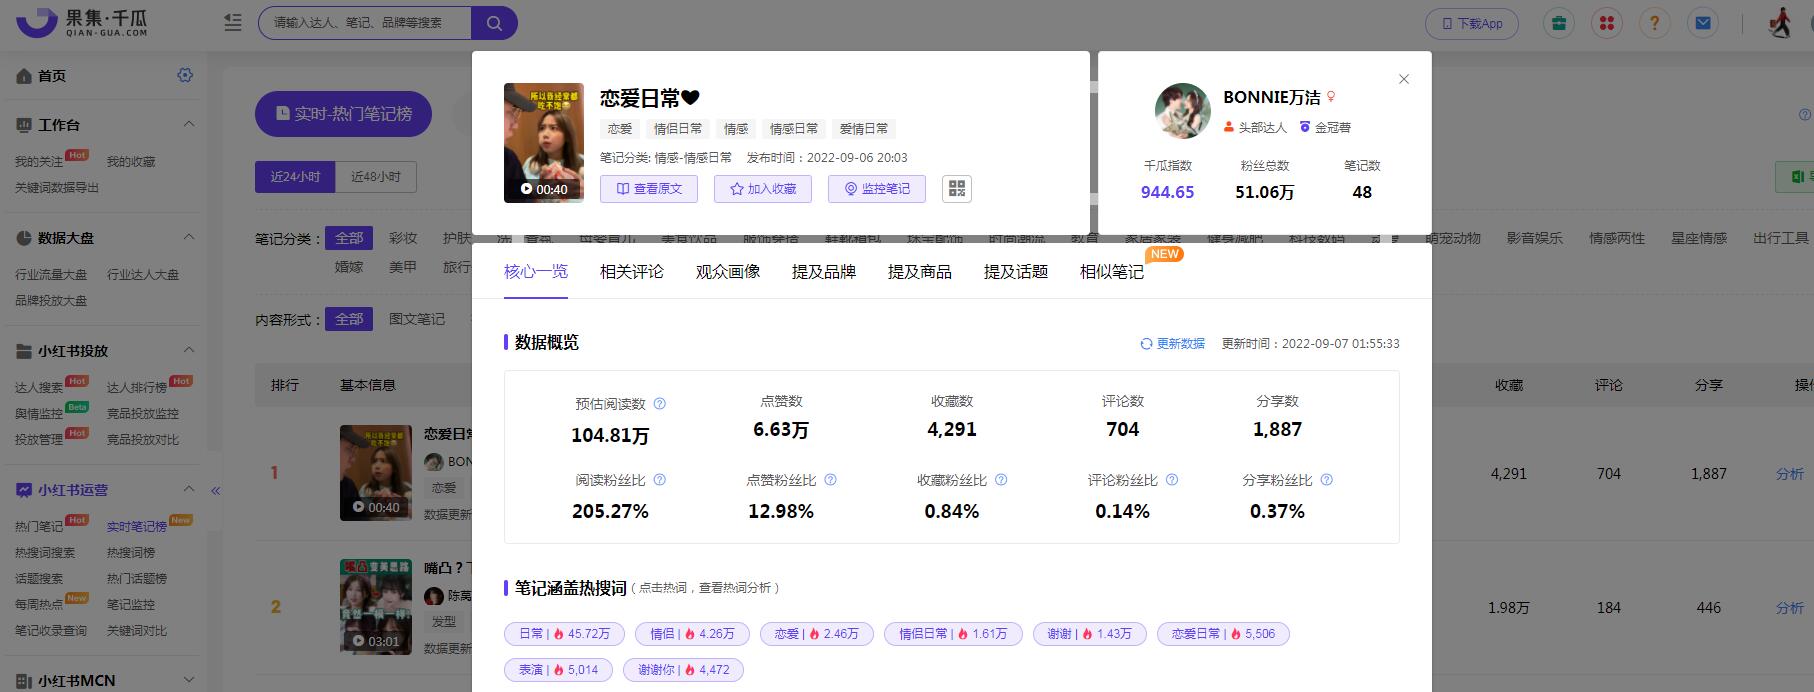
Task: Select 全部 in 笔记分类 filter
Action: 349,238
